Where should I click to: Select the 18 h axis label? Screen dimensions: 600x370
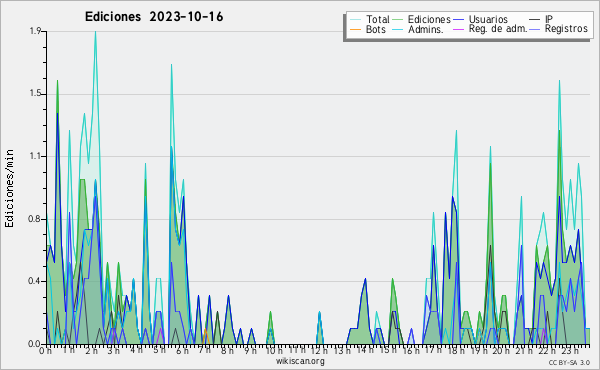tap(456, 351)
